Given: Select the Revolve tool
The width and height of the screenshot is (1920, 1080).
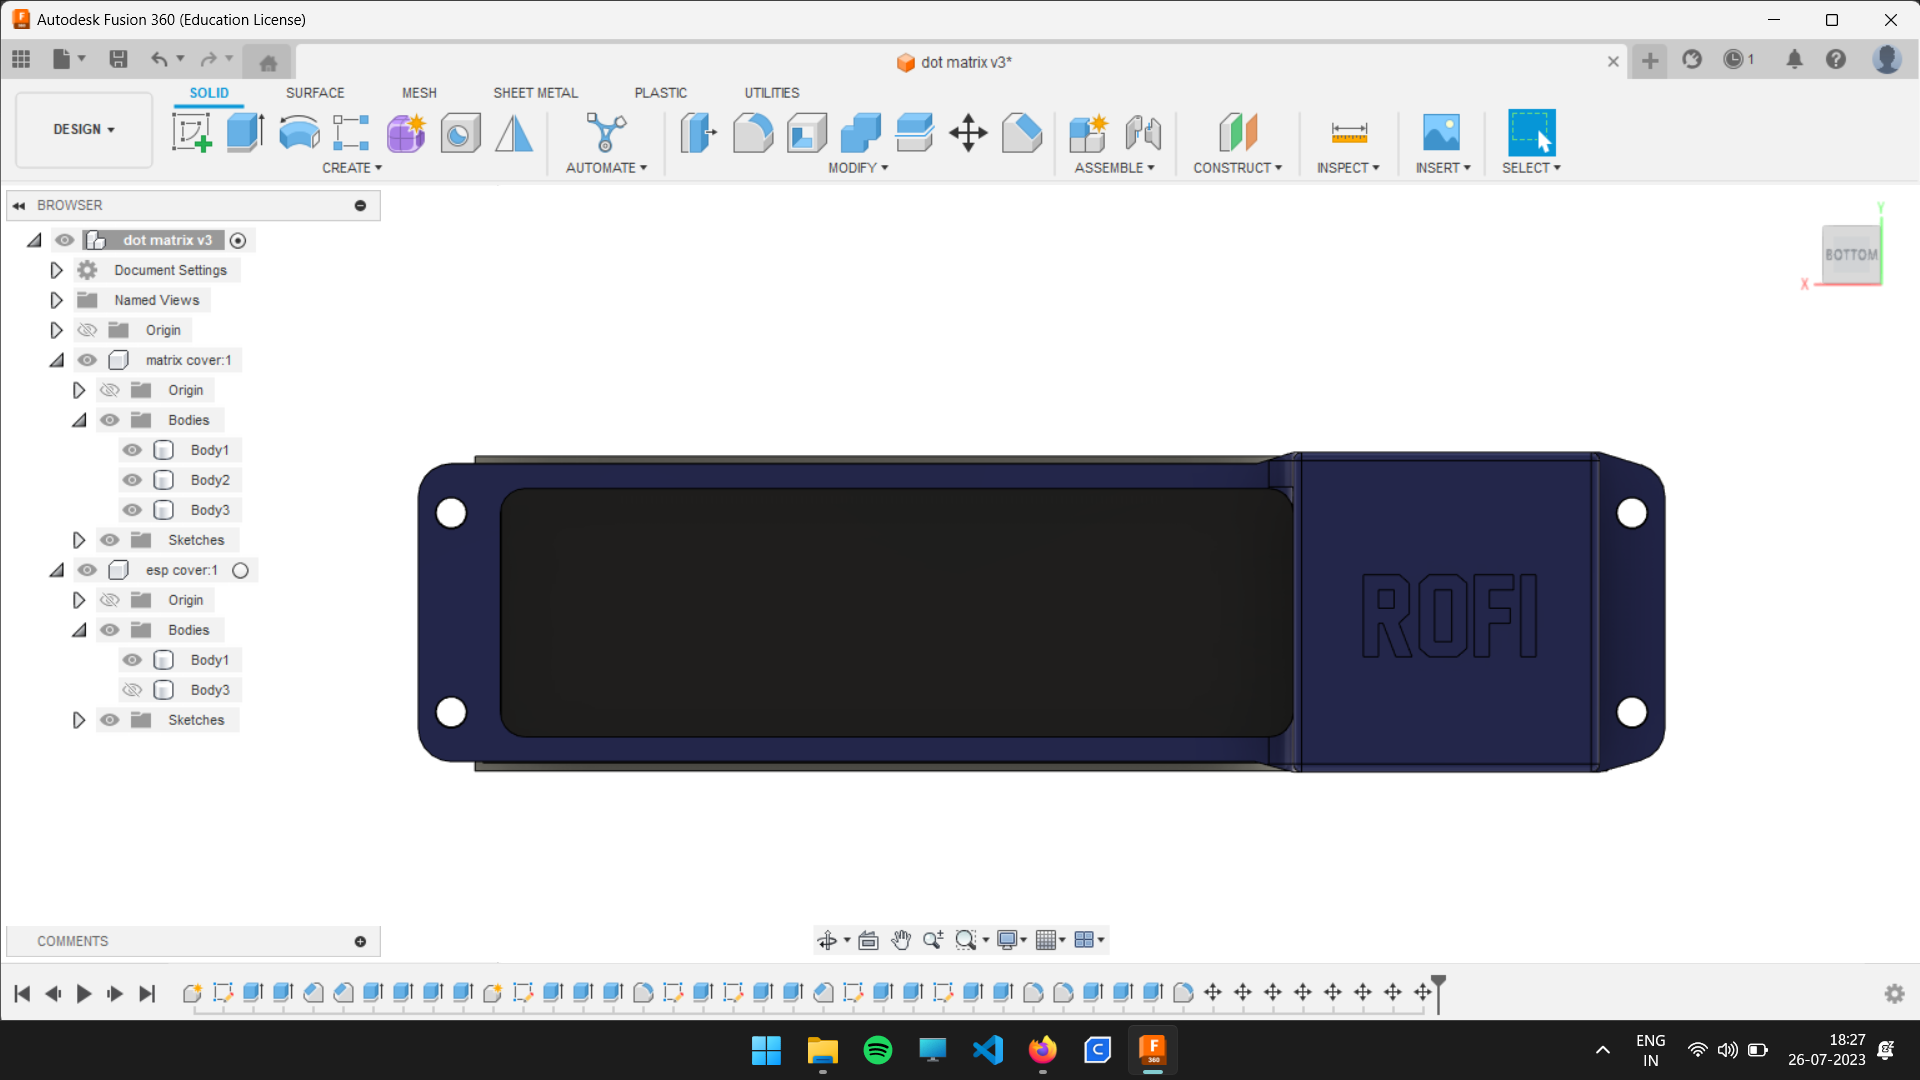Looking at the screenshot, I should coord(298,133).
